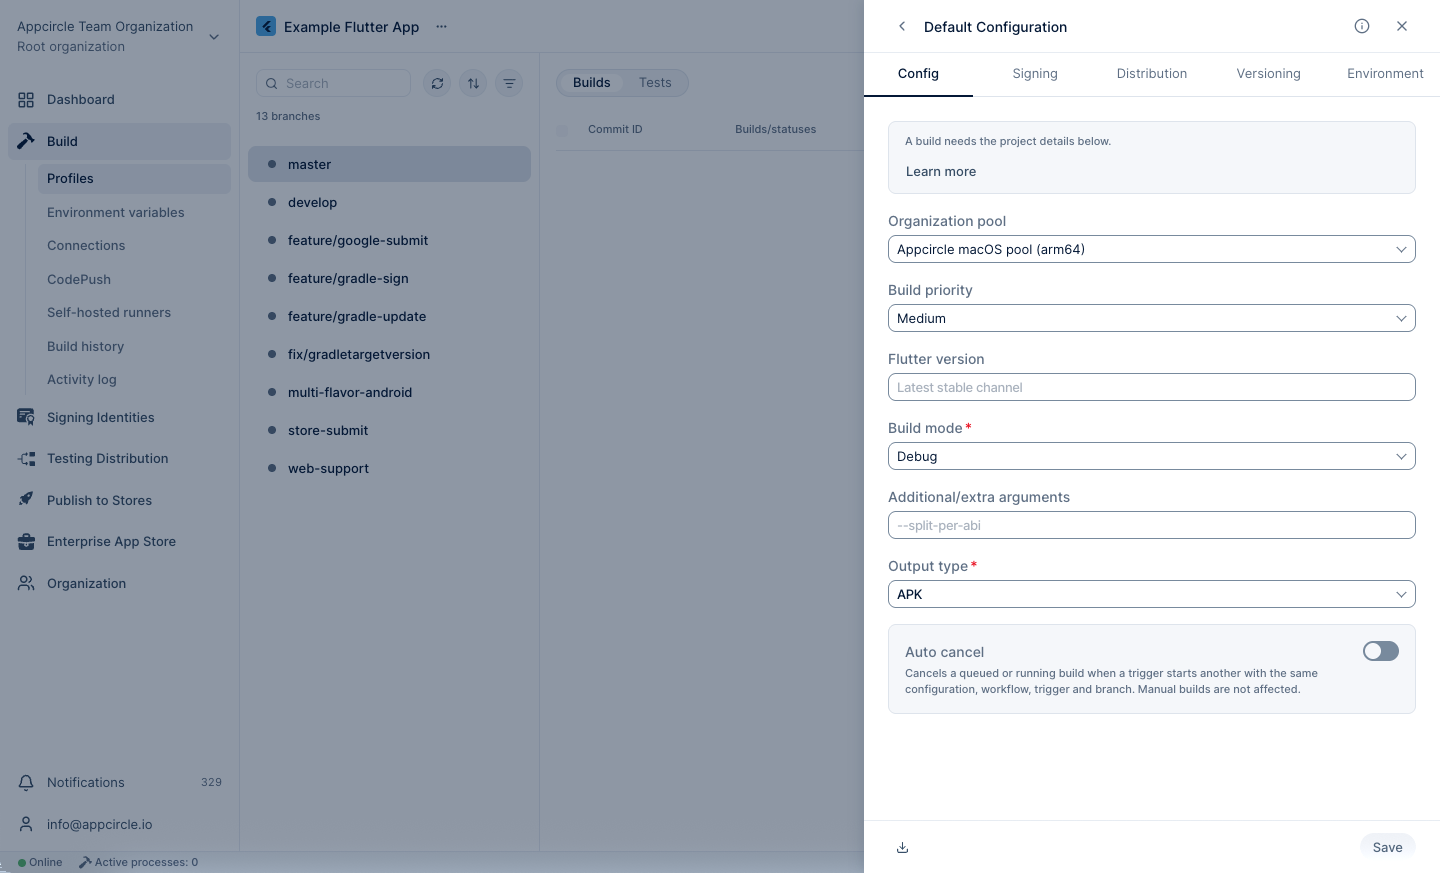Image resolution: width=1440 pixels, height=873 pixels.
Task: Select the Tests tab
Action: [655, 83]
